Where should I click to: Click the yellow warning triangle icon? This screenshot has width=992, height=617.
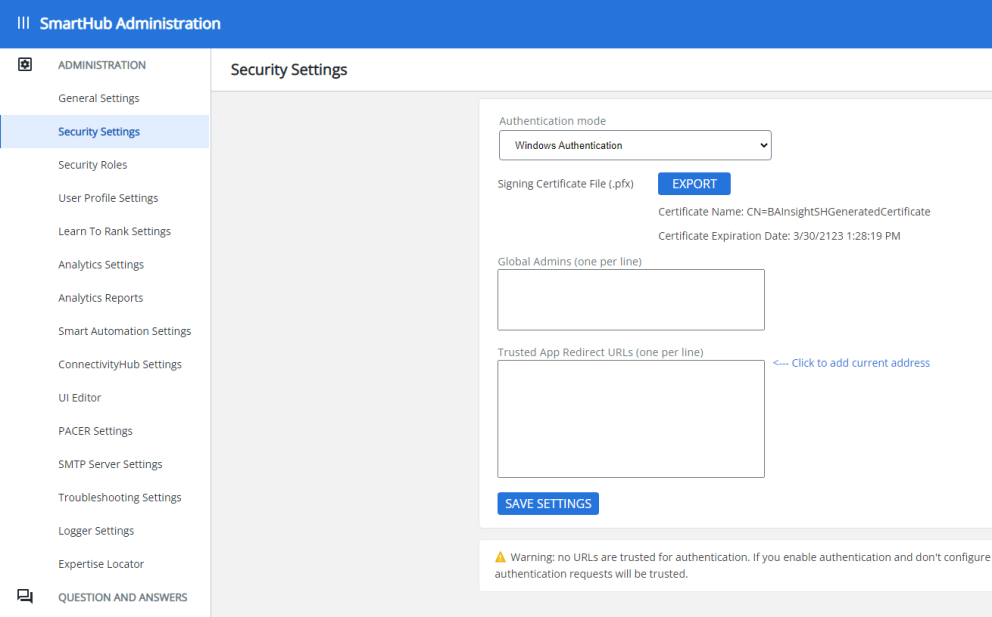point(501,557)
